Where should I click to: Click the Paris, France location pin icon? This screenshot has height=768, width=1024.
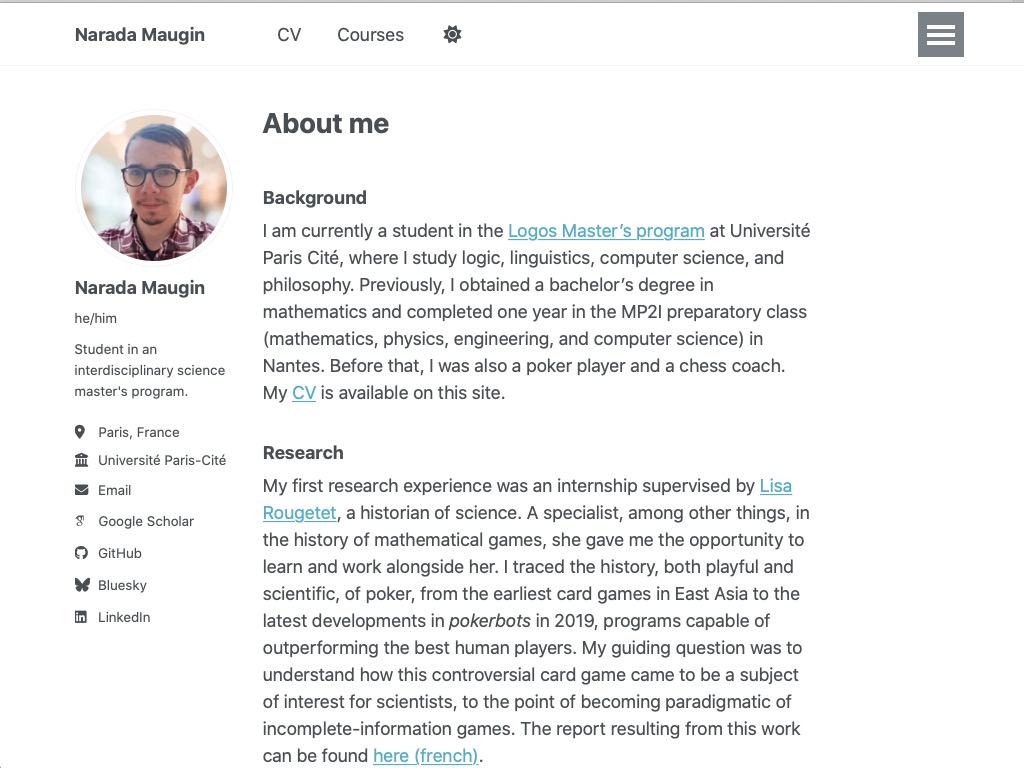(x=80, y=432)
